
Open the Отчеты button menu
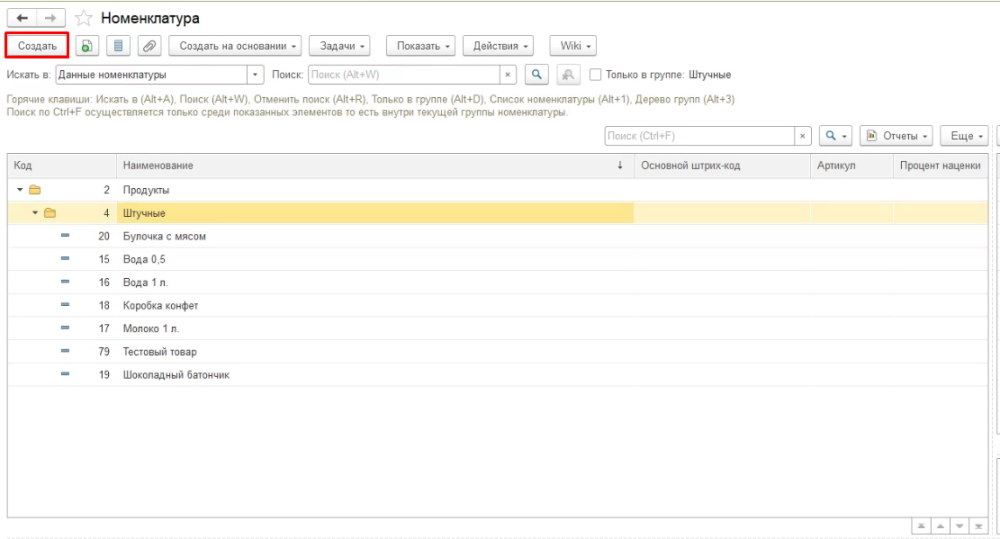click(896, 136)
